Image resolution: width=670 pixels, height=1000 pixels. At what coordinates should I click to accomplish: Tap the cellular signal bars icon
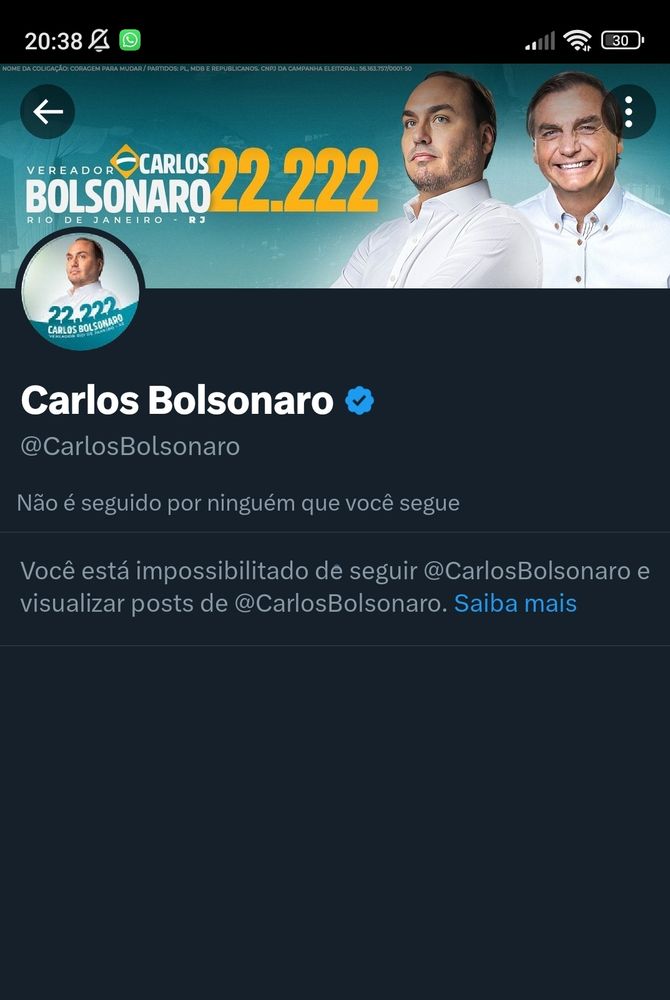[x=539, y=41]
